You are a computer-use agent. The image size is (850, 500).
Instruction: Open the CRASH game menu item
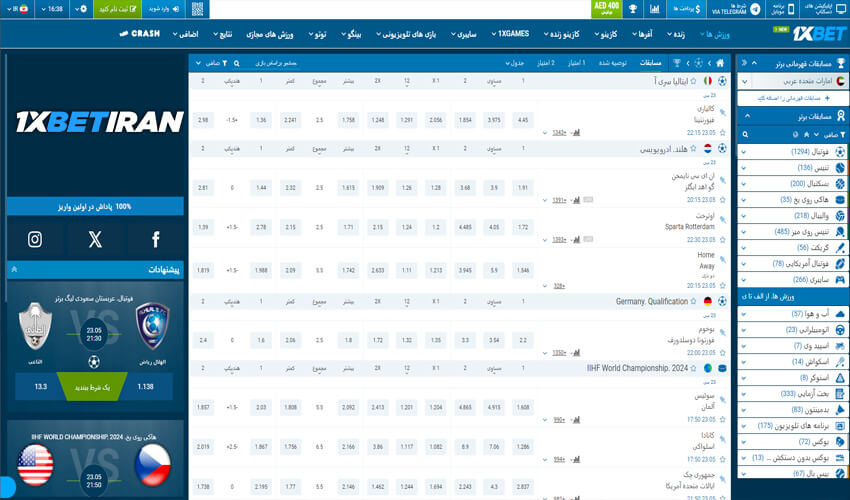tap(139, 34)
